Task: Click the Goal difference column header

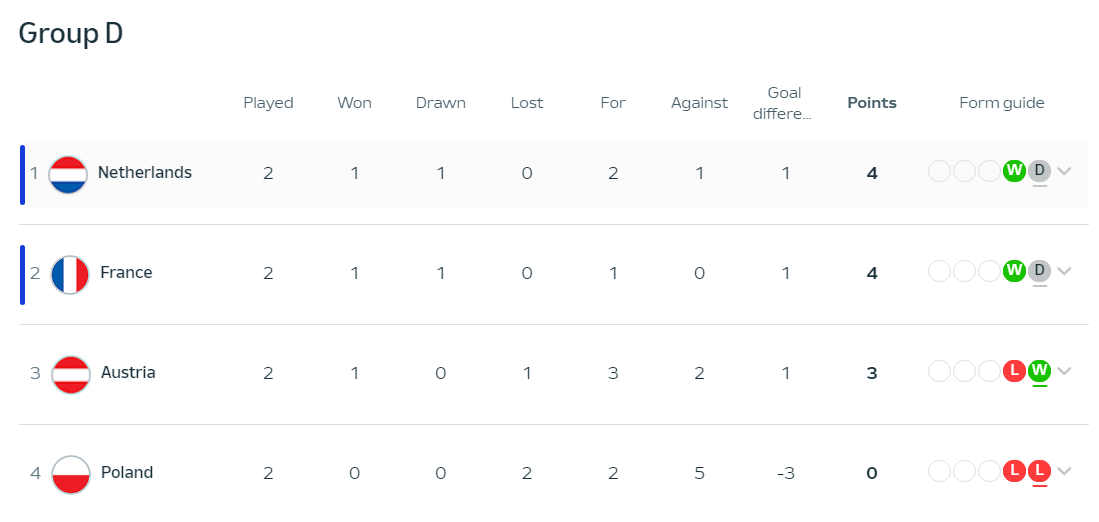Action: (x=785, y=103)
